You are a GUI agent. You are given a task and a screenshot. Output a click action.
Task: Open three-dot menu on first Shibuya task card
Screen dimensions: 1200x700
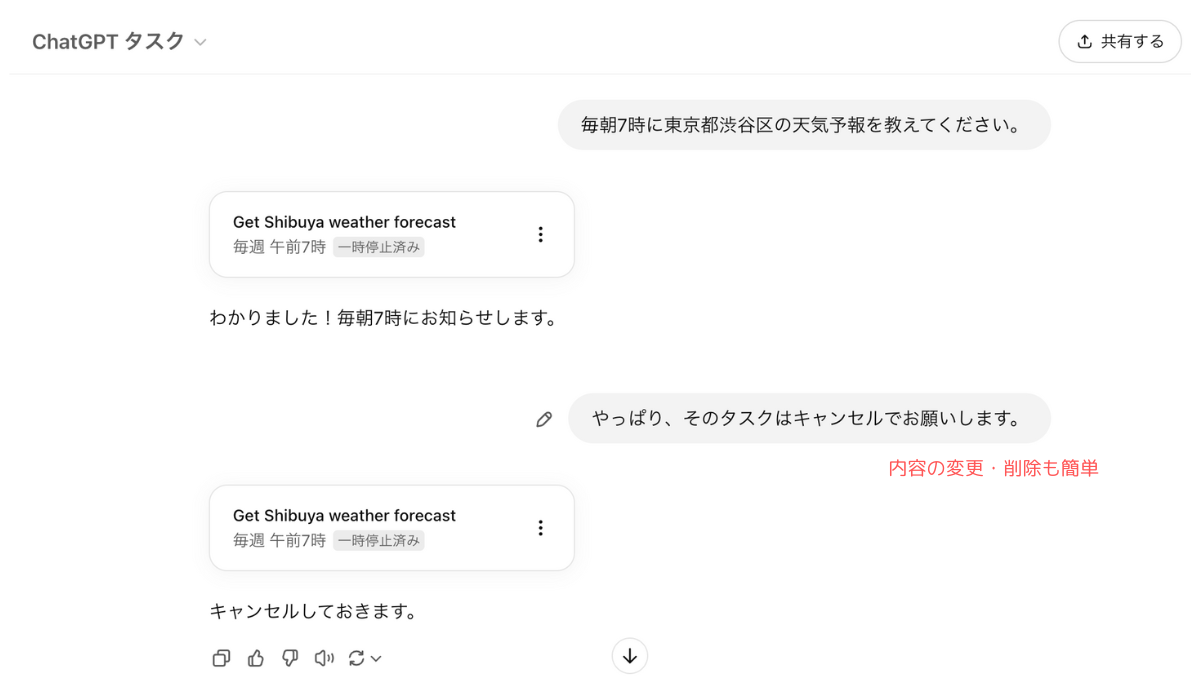pos(540,234)
